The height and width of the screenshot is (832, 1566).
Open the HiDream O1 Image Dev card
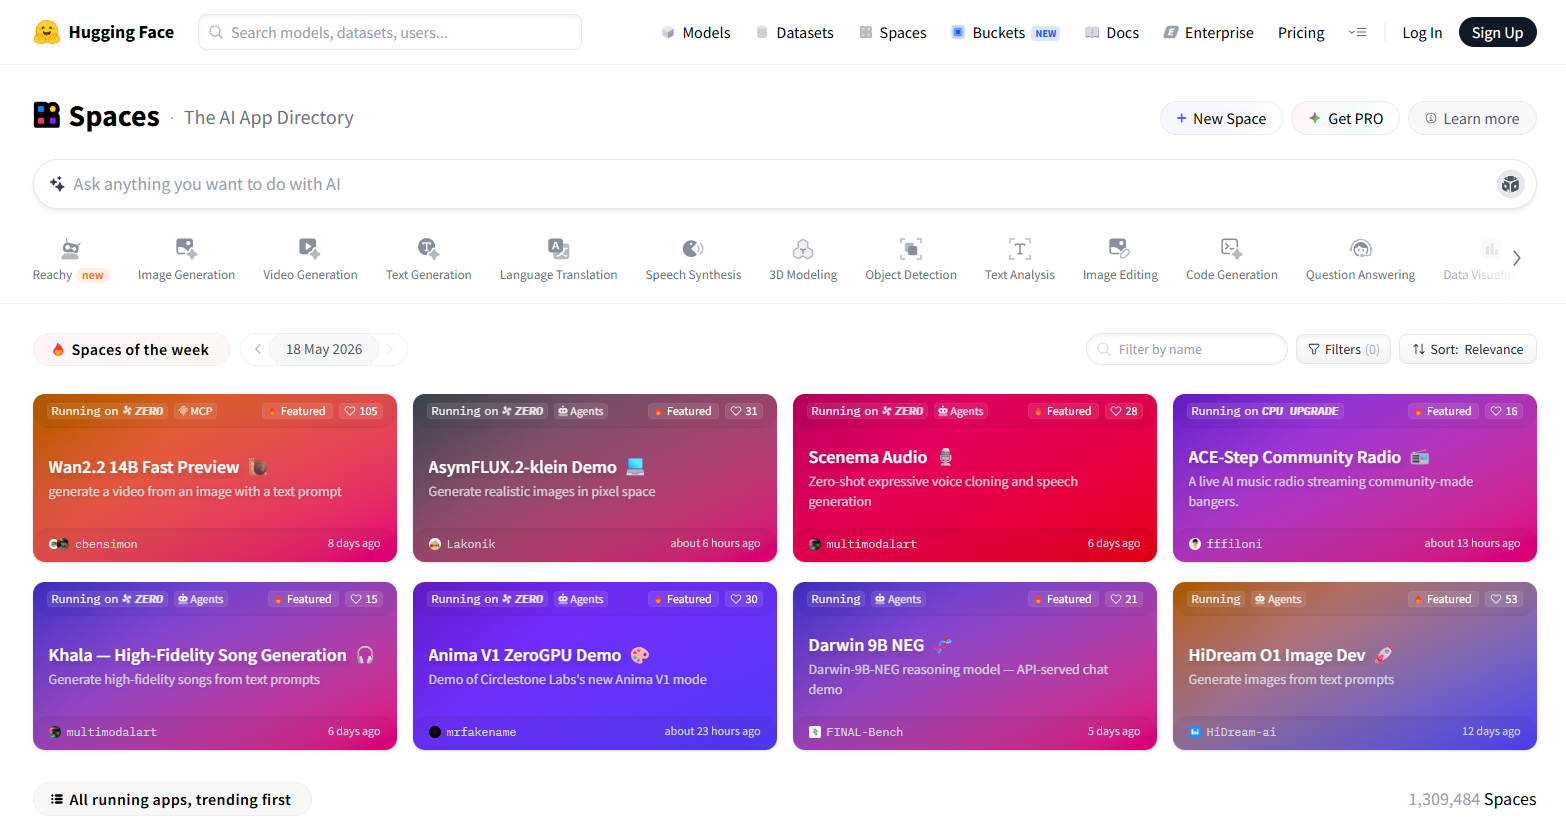tap(1355, 666)
